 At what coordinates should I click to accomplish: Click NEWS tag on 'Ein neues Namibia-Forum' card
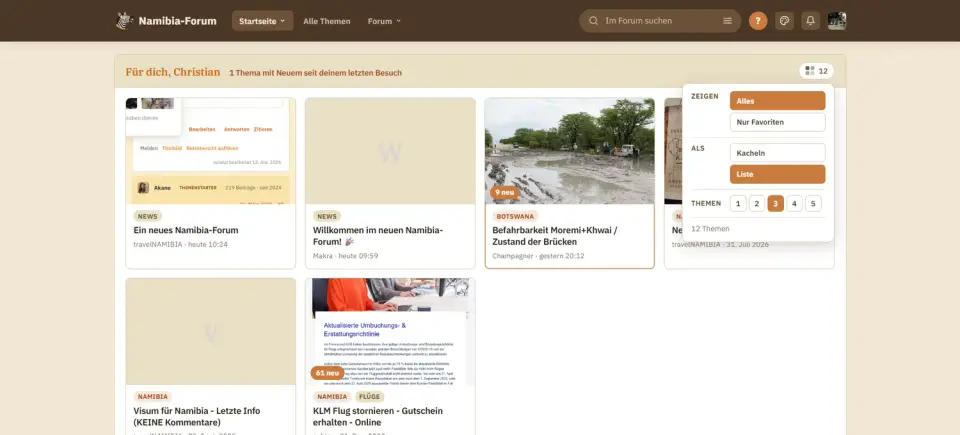(x=148, y=216)
